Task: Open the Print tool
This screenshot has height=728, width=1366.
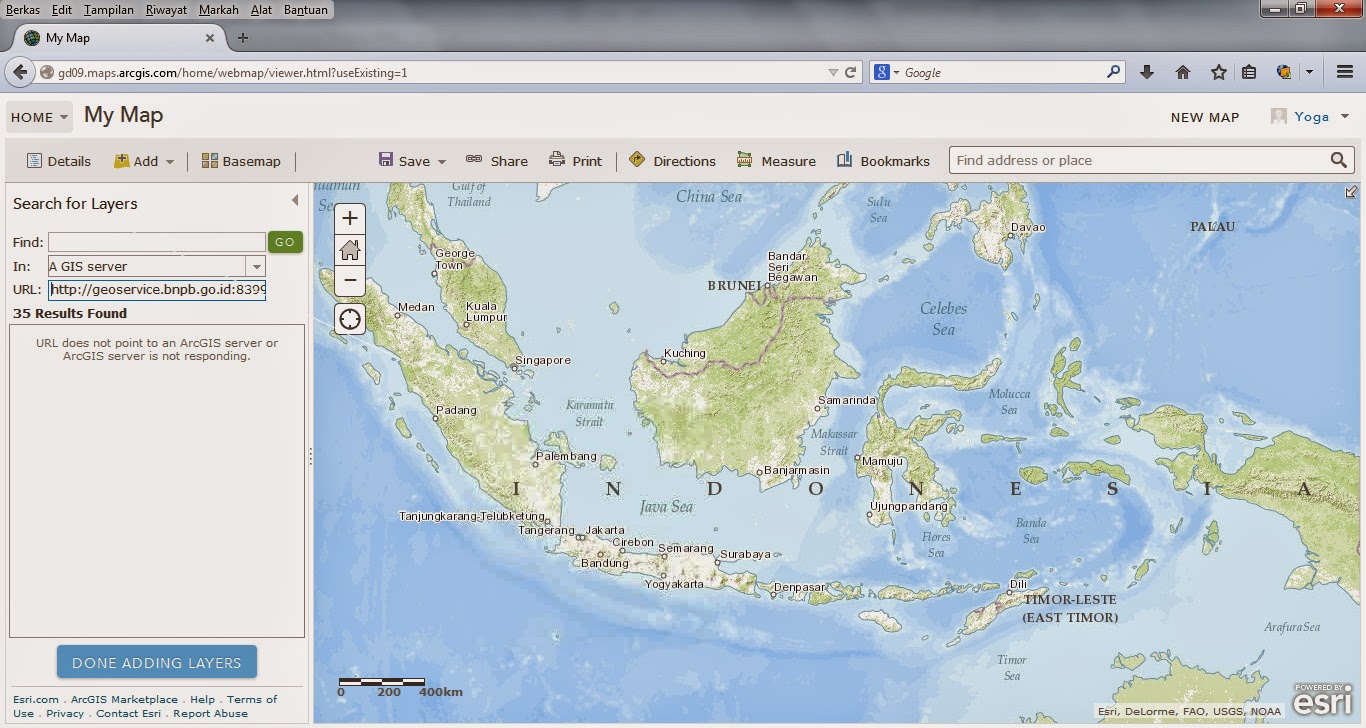Action: click(575, 160)
